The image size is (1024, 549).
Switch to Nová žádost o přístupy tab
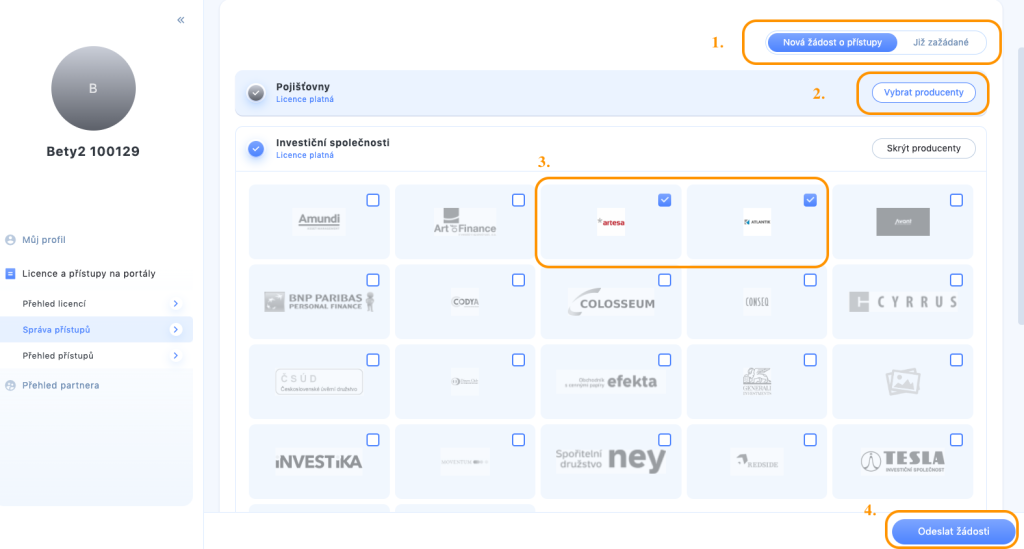coord(832,42)
